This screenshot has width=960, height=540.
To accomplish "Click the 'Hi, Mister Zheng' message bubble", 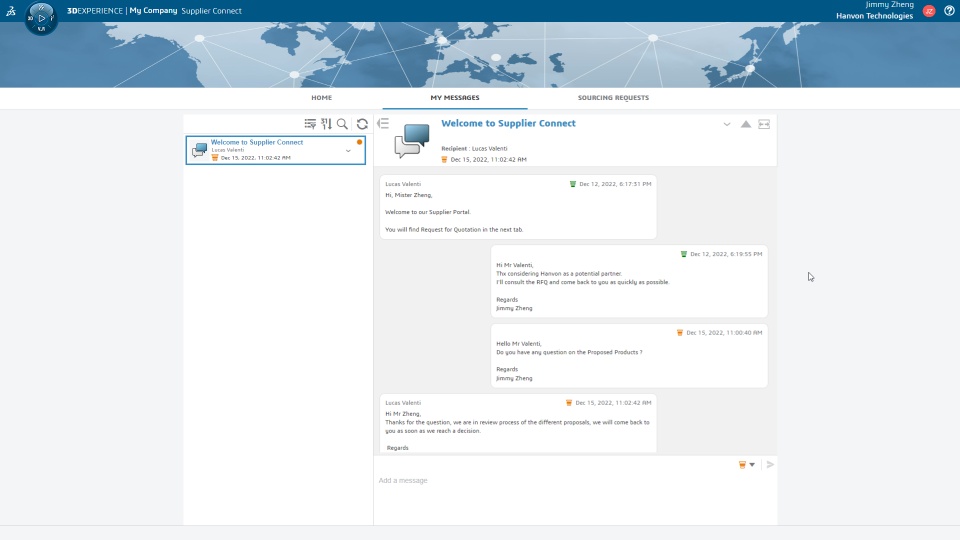I will pyautogui.click(x=518, y=207).
